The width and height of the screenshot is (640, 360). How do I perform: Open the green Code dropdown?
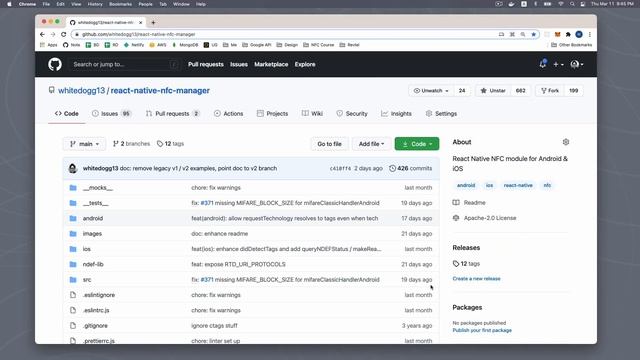[417, 144]
